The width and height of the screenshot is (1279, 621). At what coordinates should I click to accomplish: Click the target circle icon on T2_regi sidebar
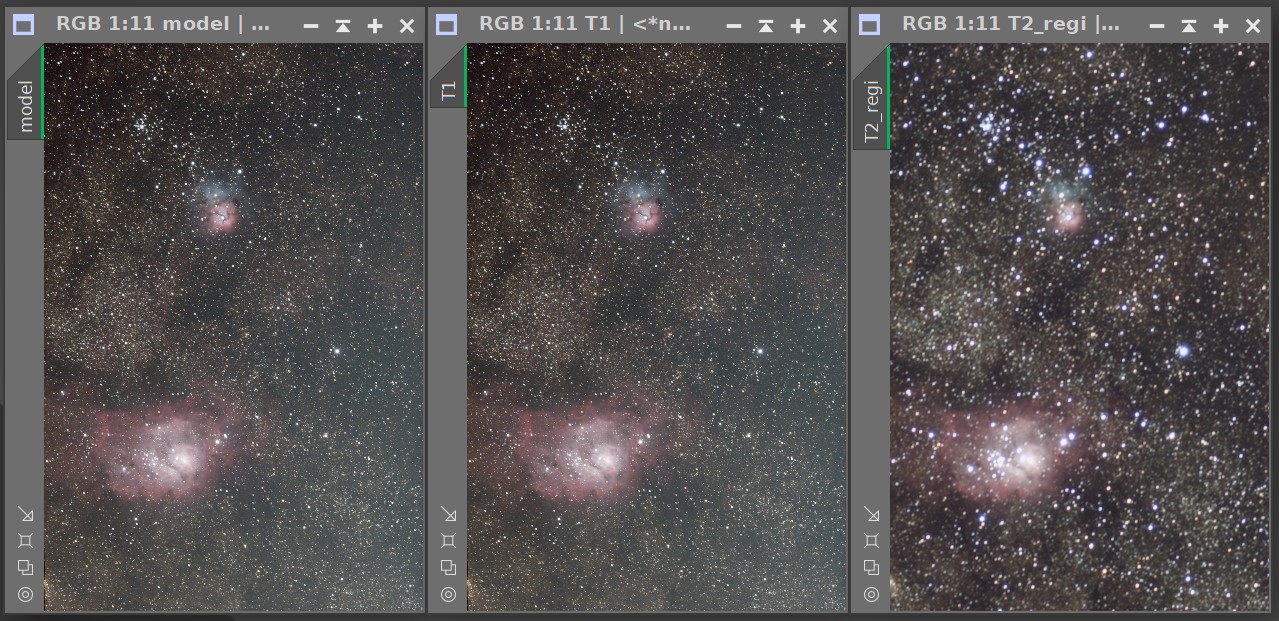(872, 594)
